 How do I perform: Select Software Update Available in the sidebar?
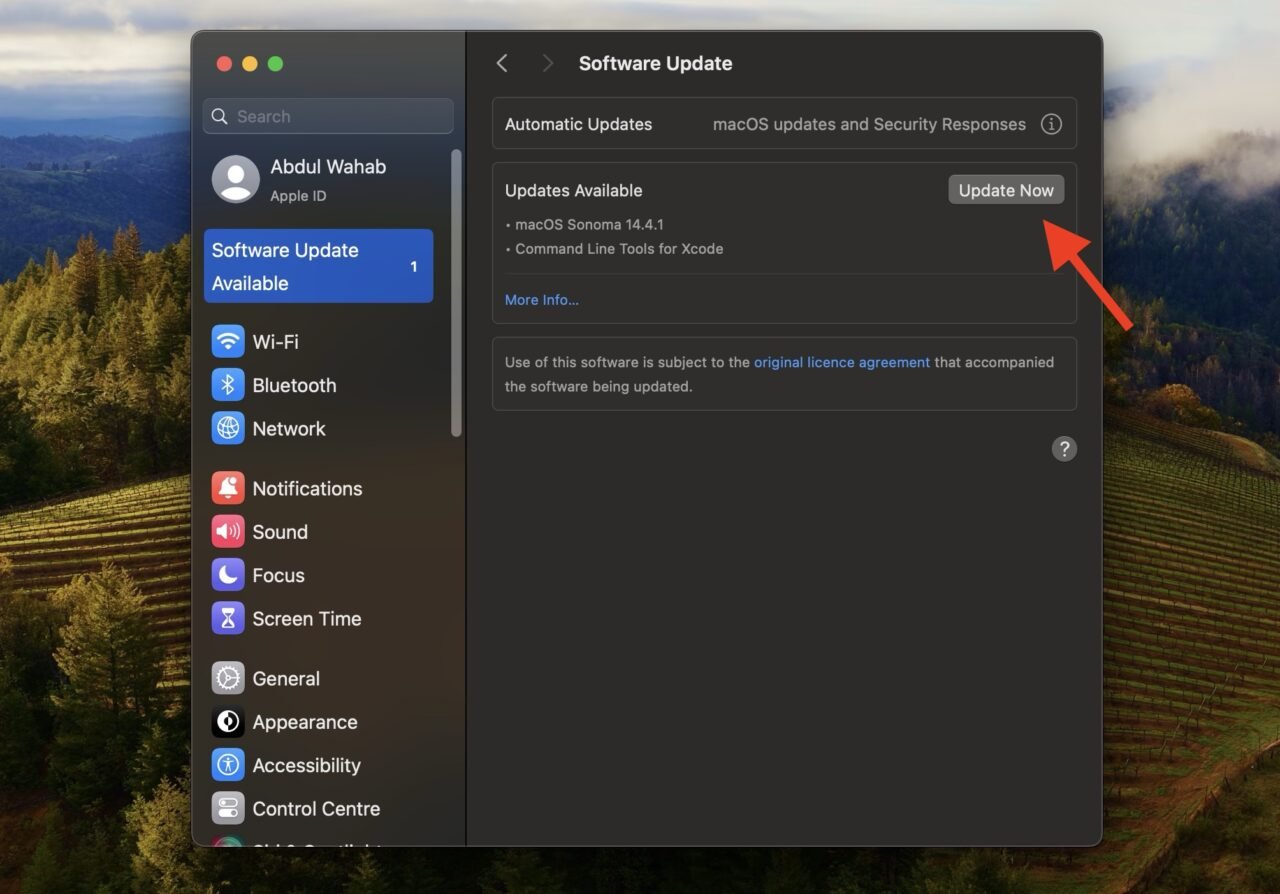pyautogui.click(x=319, y=266)
